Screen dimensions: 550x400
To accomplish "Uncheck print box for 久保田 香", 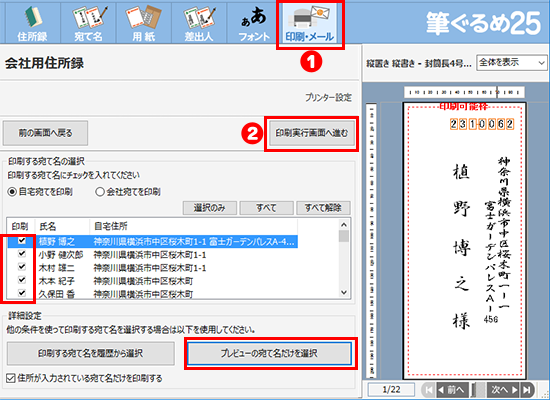I will (x=22, y=293).
